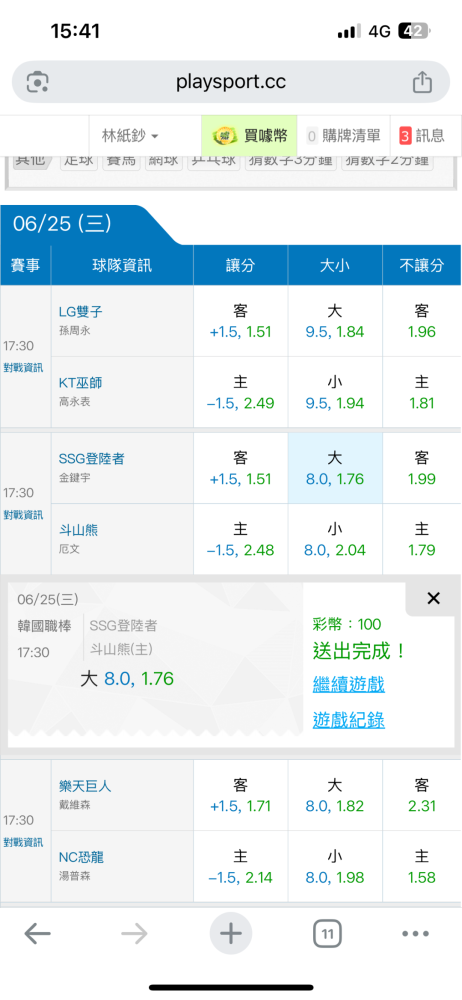
Task: Open KT巫師 team link
Action: pyautogui.click(x=80, y=383)
